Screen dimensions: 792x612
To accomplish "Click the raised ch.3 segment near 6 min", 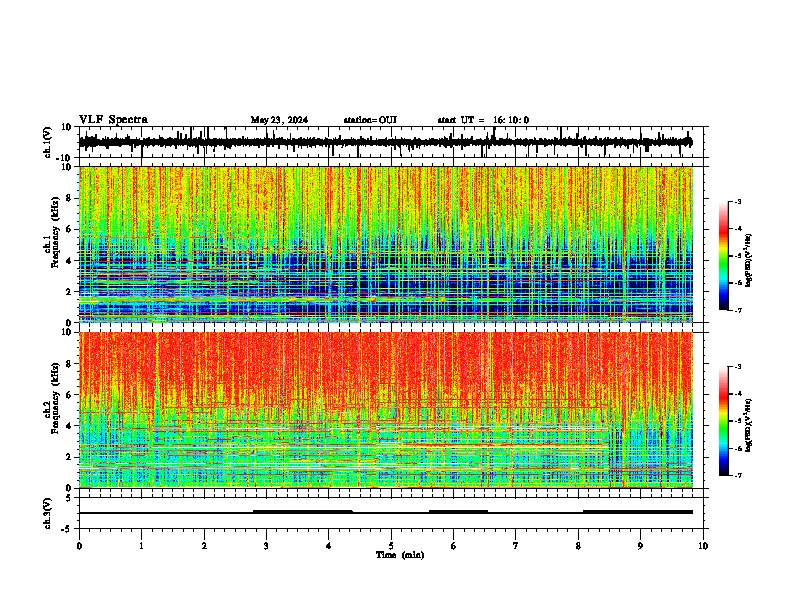I will click(x=458, y=511).
